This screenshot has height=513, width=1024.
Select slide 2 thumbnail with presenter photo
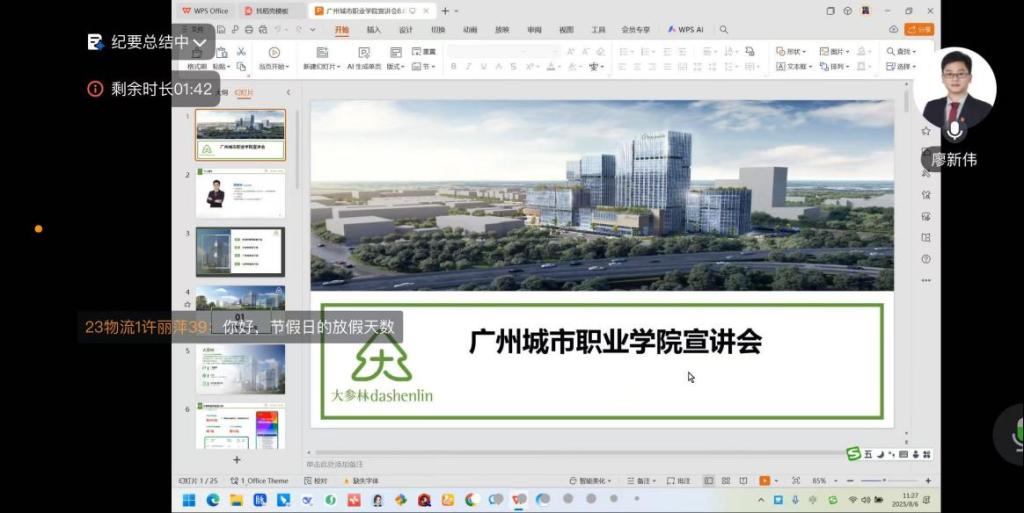[x=240, y=193]
